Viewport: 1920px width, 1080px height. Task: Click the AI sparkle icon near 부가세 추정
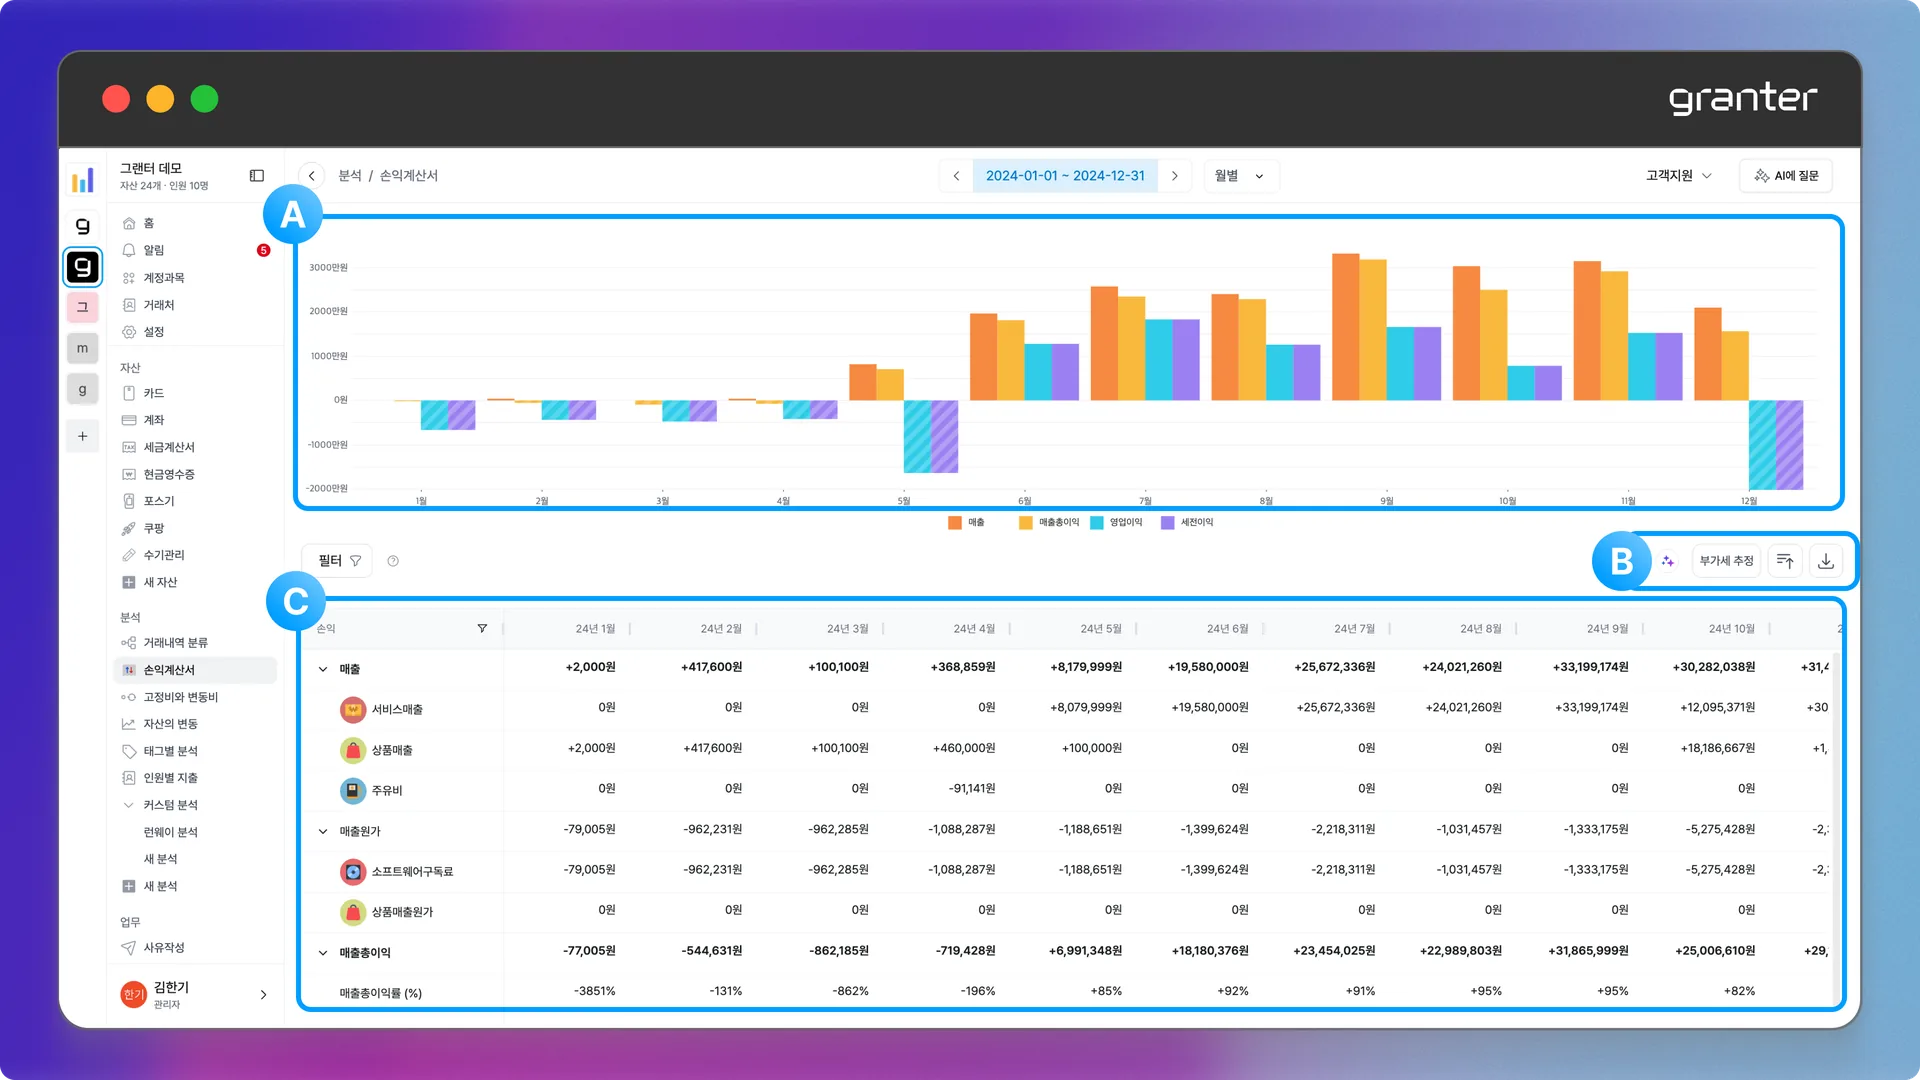tap(1668, 561)
